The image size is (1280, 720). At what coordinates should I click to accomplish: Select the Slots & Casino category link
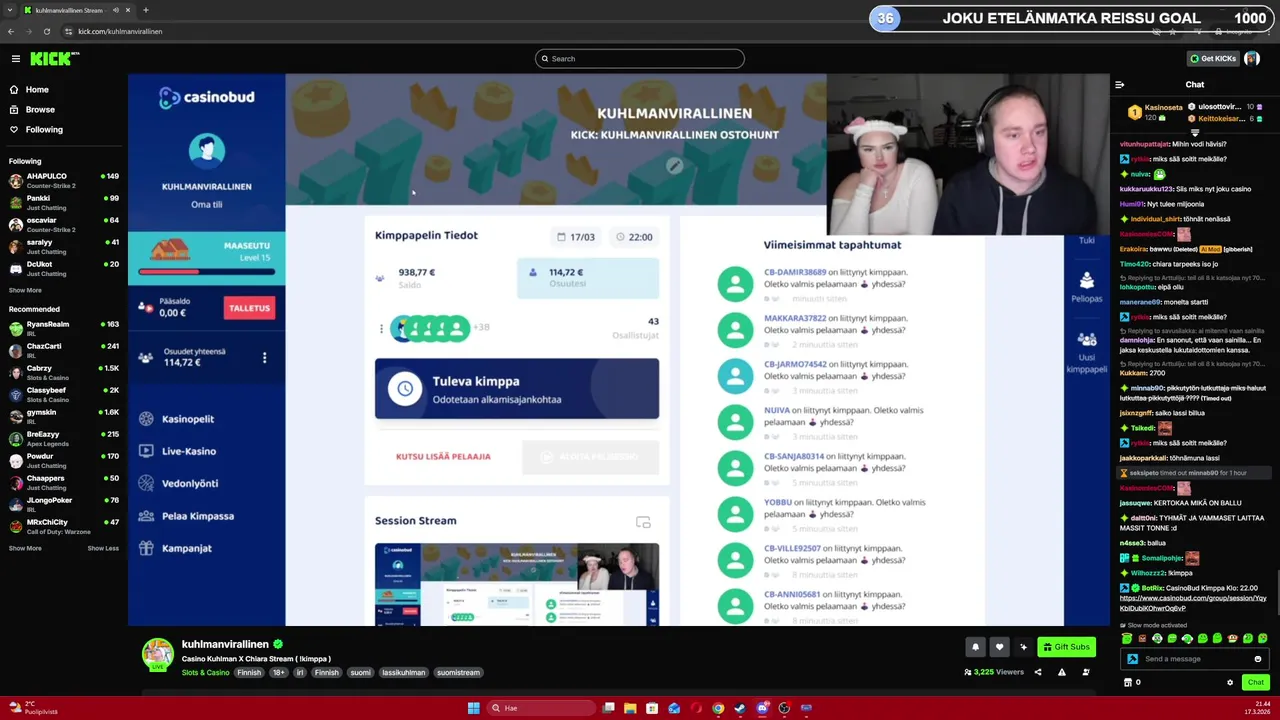(205, 673)
